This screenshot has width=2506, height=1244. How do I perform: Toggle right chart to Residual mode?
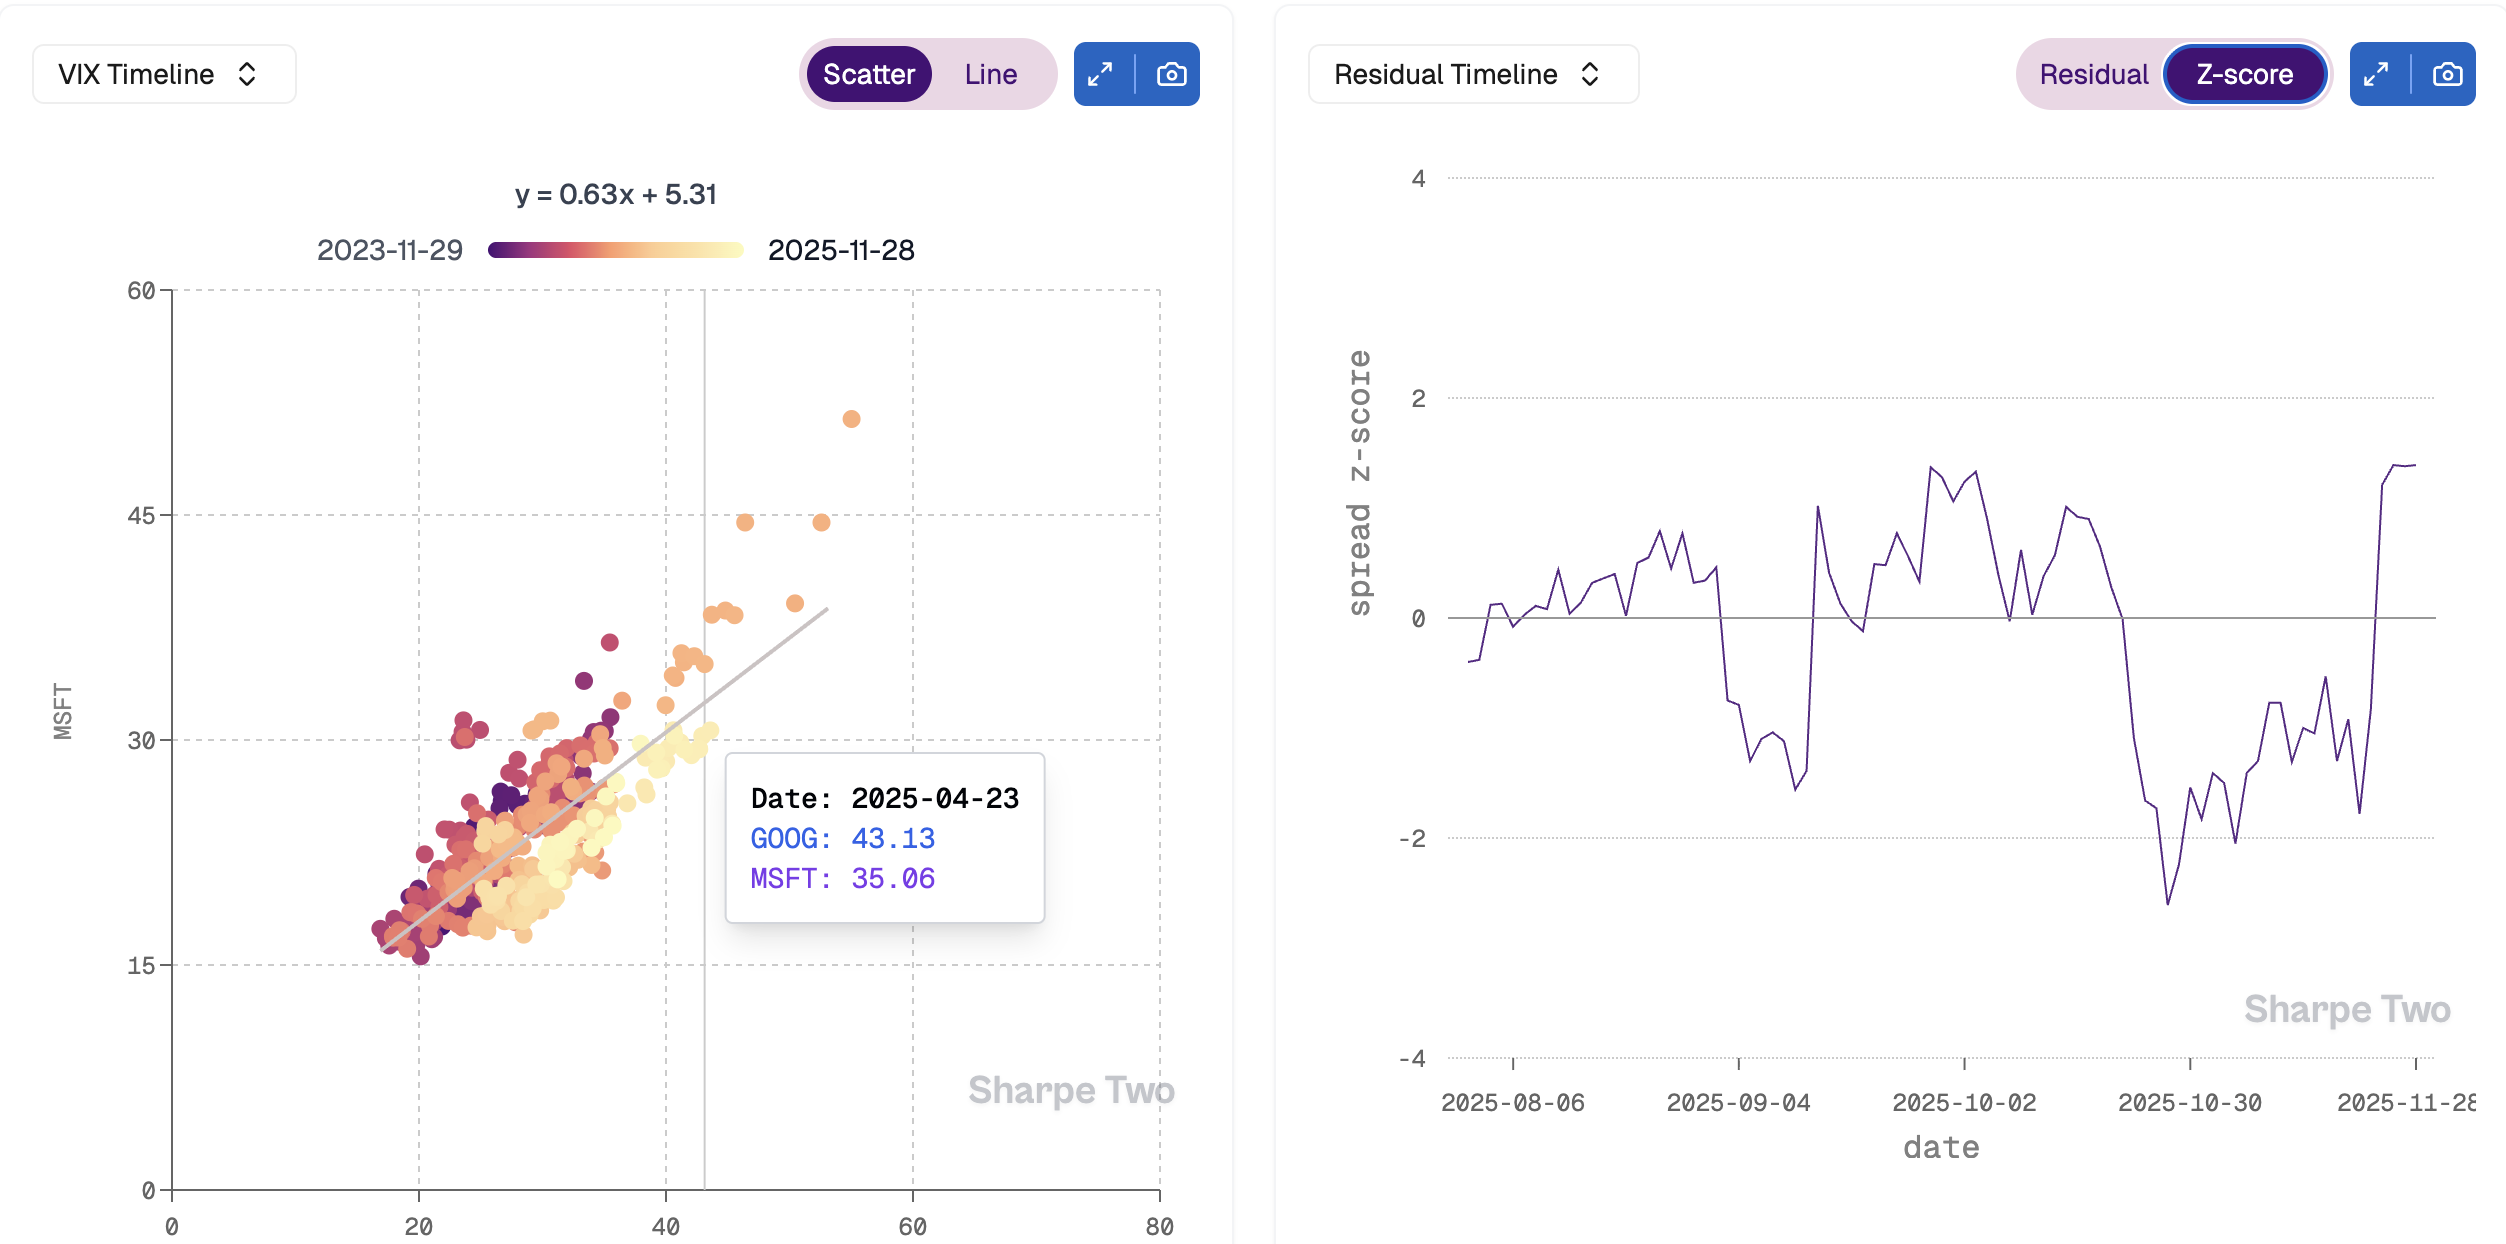2093,74
